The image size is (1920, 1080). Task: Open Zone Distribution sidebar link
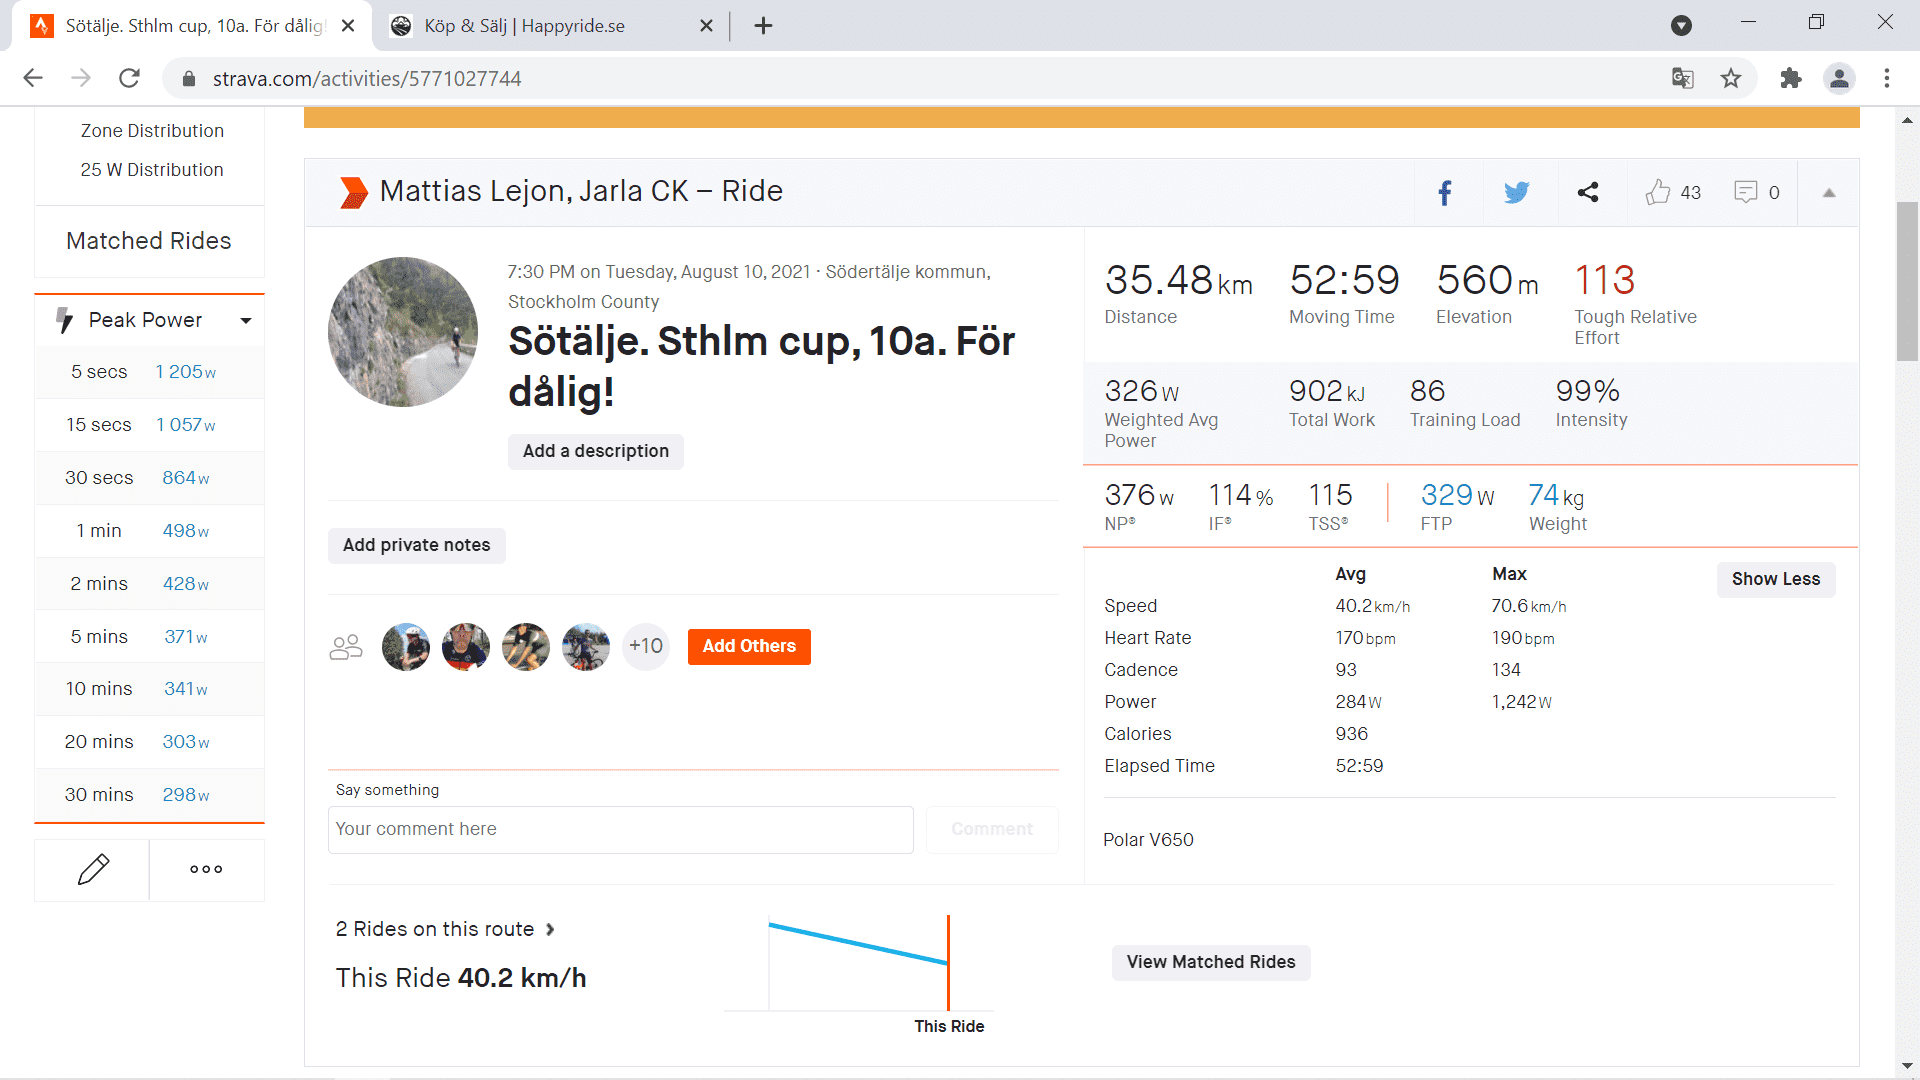pos(152,131)
